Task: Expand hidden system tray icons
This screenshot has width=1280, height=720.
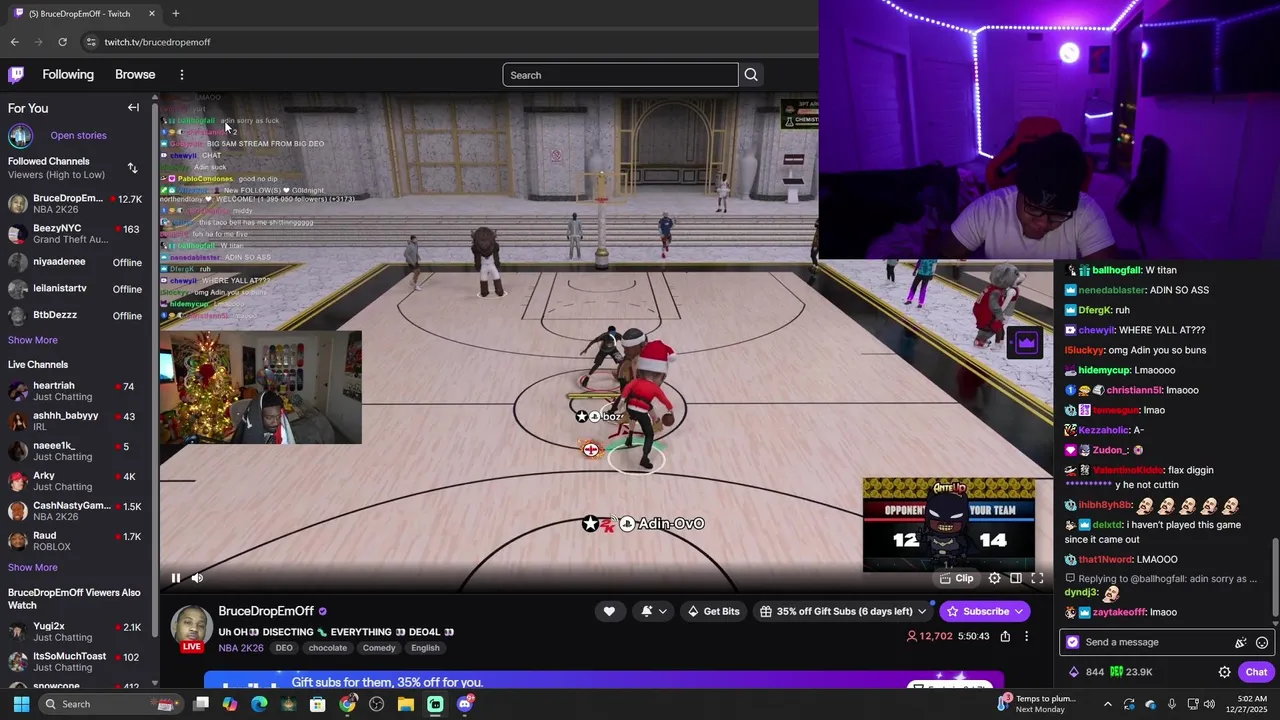Action: tap(1109, 704)
